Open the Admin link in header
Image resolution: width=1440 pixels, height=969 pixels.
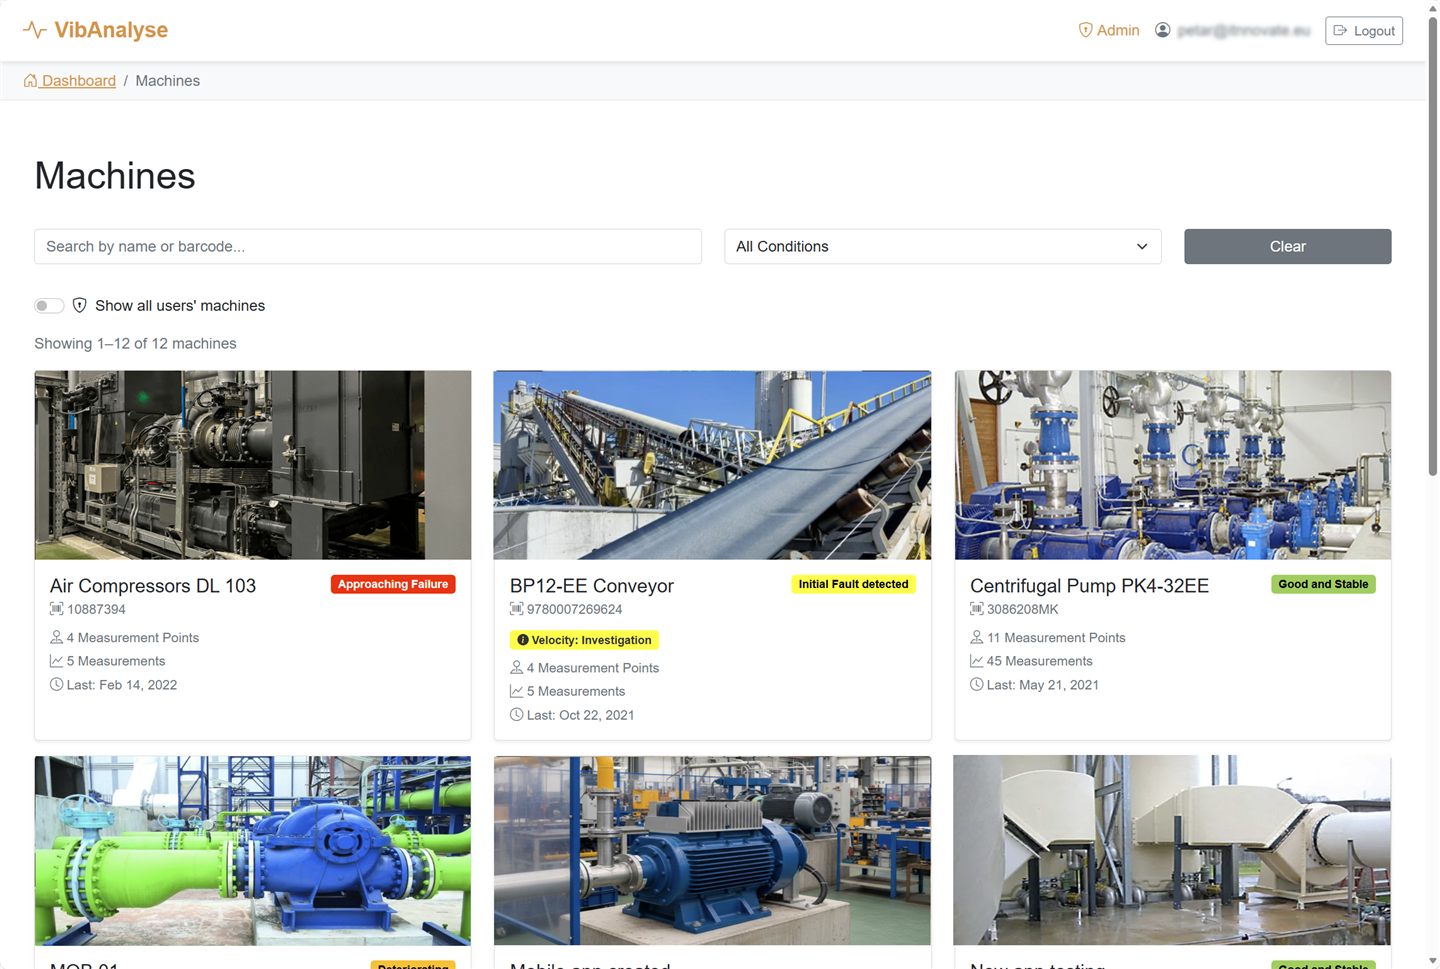(x=1109, y=30)
